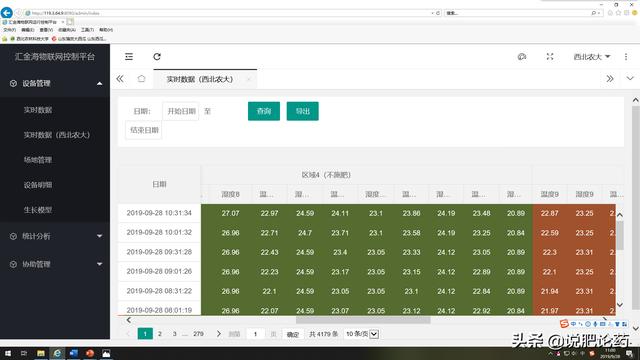Image resolution: width=640 pixels, height=360 pixels.
Task: Toggle fullscreen icon in header
Action: [x=550, y=57]
